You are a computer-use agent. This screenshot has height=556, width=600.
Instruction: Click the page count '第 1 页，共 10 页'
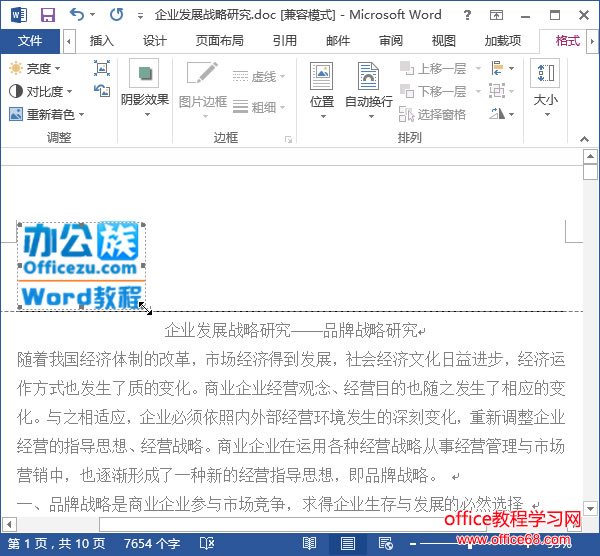[56, 543]
